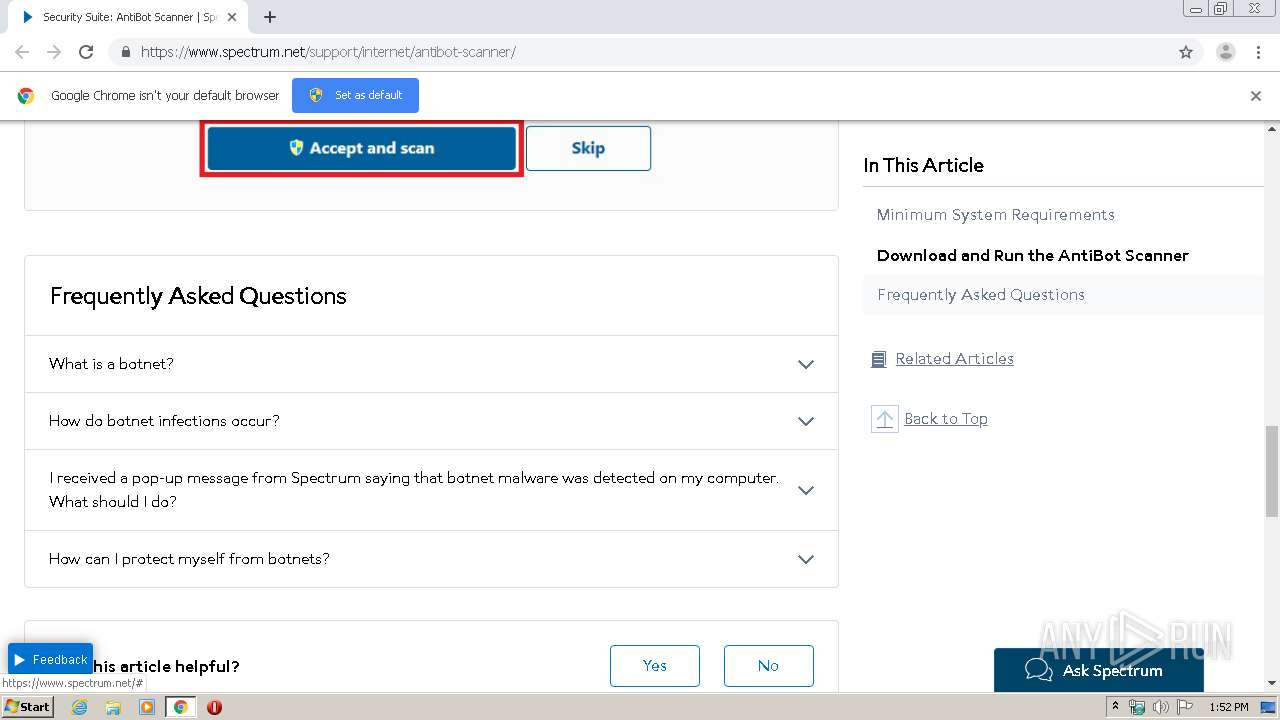
Task: Click the browser back arrow
Action: click(x=22, y=52)
